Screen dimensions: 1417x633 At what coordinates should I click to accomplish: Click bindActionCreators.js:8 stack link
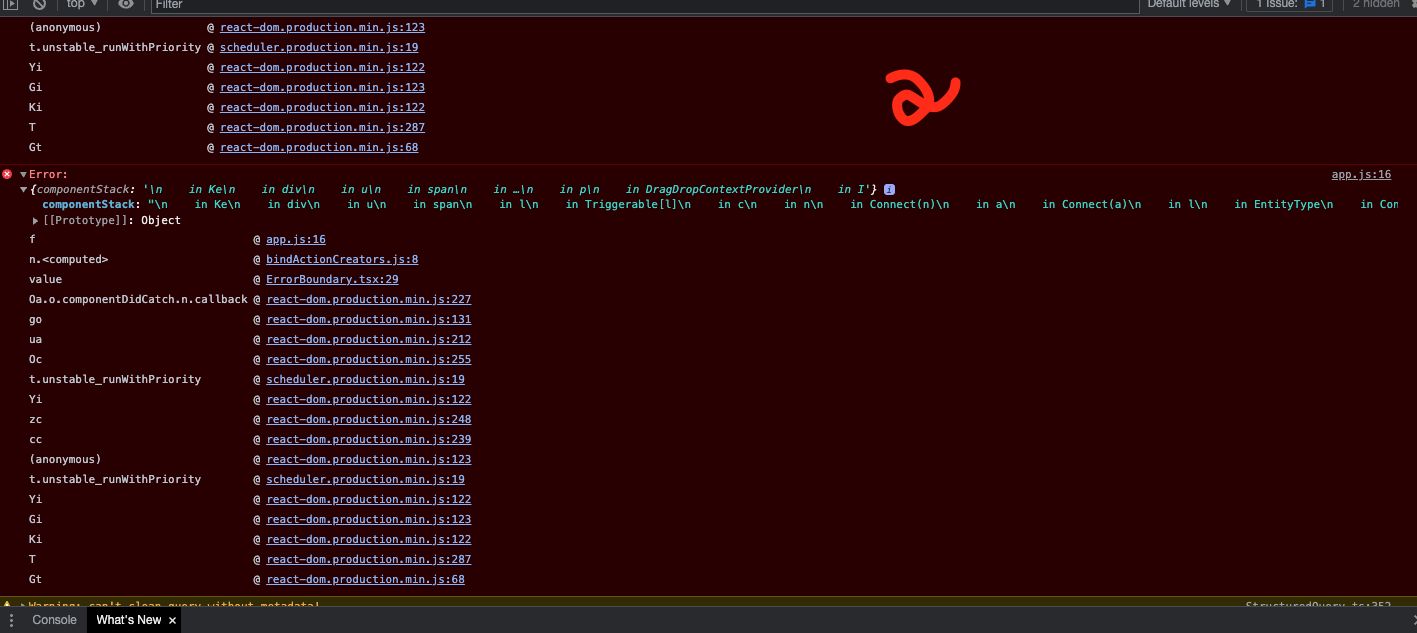(x=341, y=258)
